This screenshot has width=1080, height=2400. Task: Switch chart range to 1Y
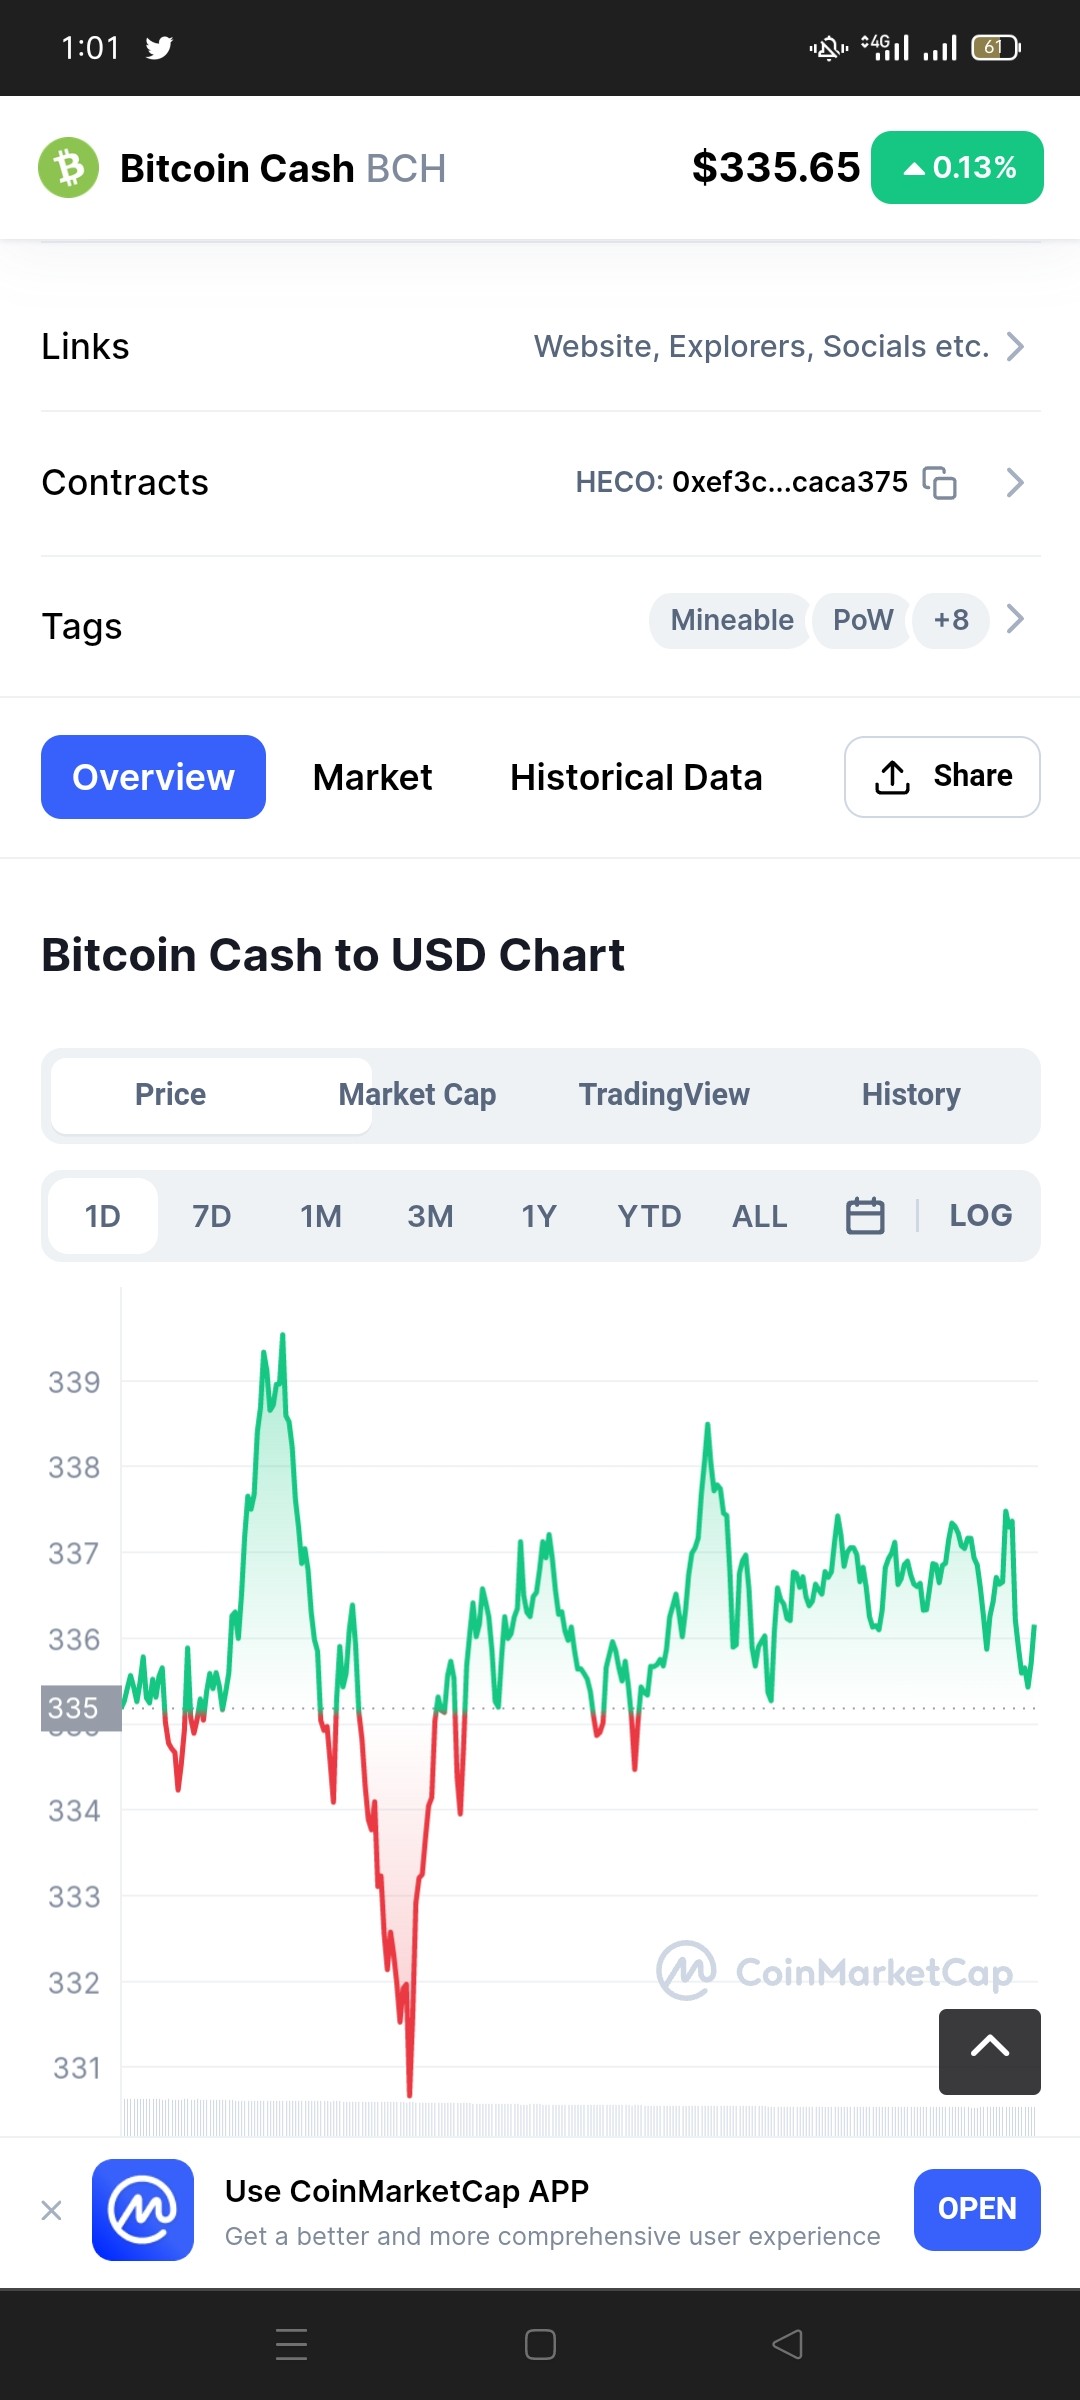[x=539, y=1216]
